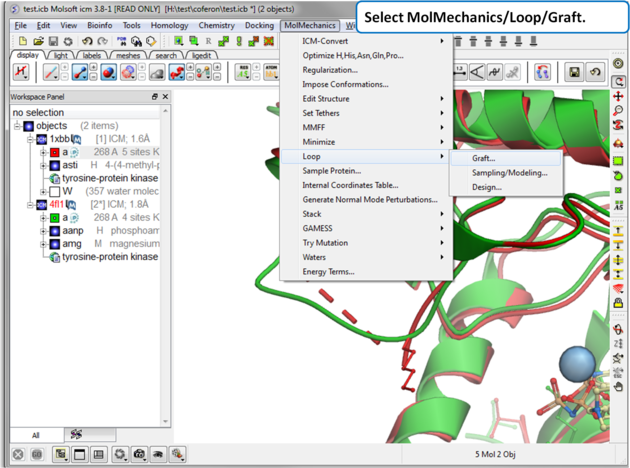Screen dimensions: 630x468
Task: Click the Save floppy disk icon
Action: point(53,41)
